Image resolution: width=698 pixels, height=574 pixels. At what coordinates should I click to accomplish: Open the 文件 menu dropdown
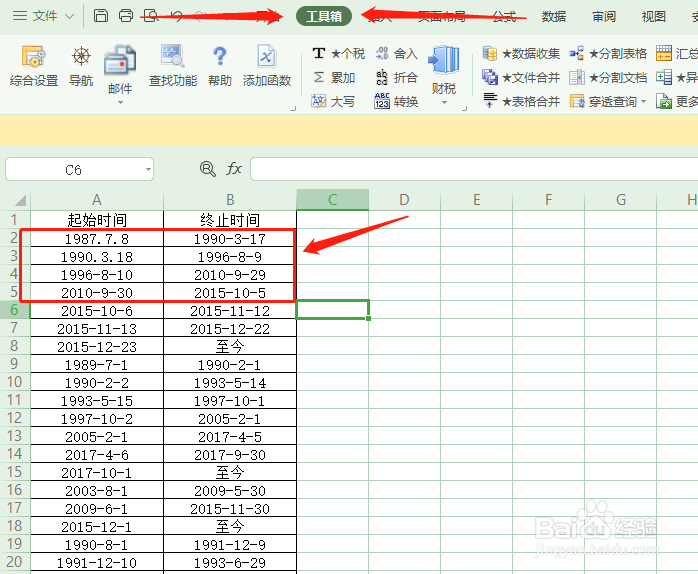tap(53, 16)
